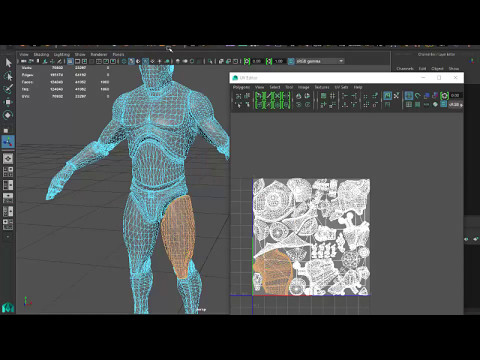The width and height of the screenshot is (480, 360).
Task: Click the Show button in Channel Box
Action: 454,68
